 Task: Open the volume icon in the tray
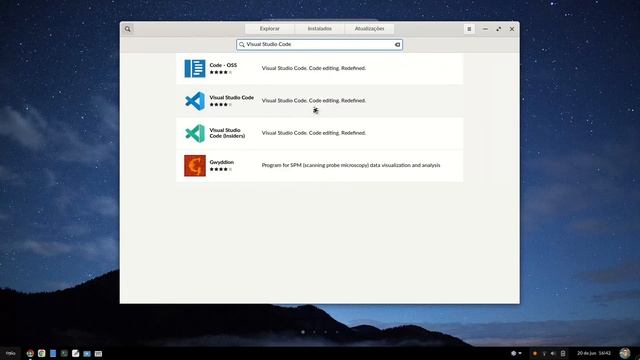[x=553, y=353]
